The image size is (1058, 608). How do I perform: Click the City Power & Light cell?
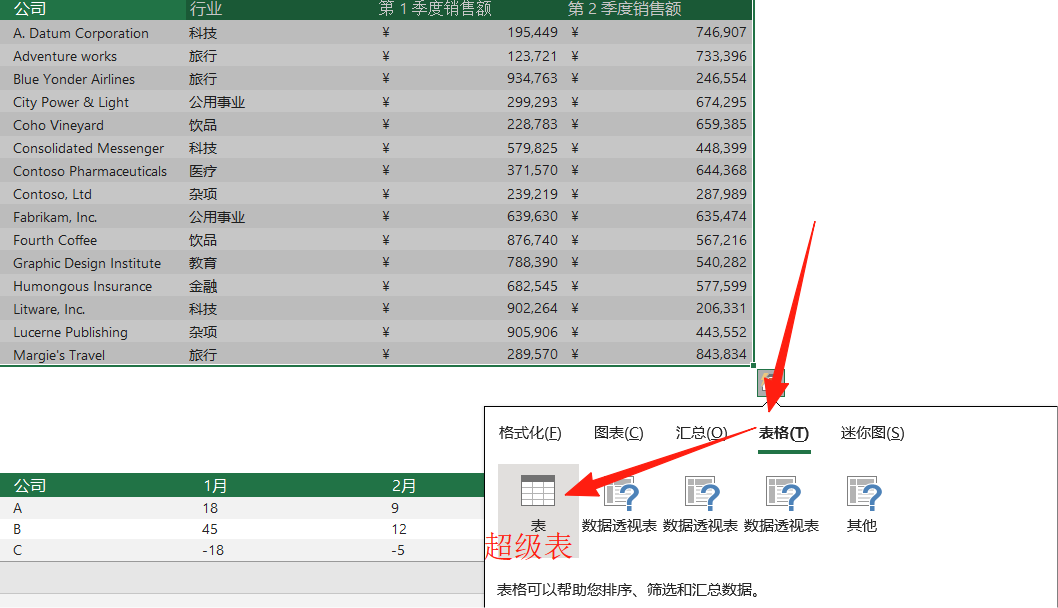[x=70, y=102]
